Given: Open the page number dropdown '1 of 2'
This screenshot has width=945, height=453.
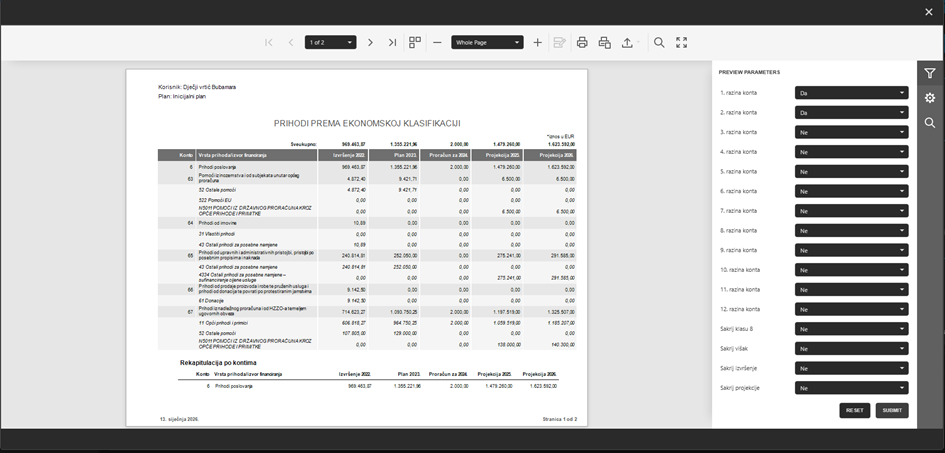Looking at the screenshot, I should pos(331,43).
